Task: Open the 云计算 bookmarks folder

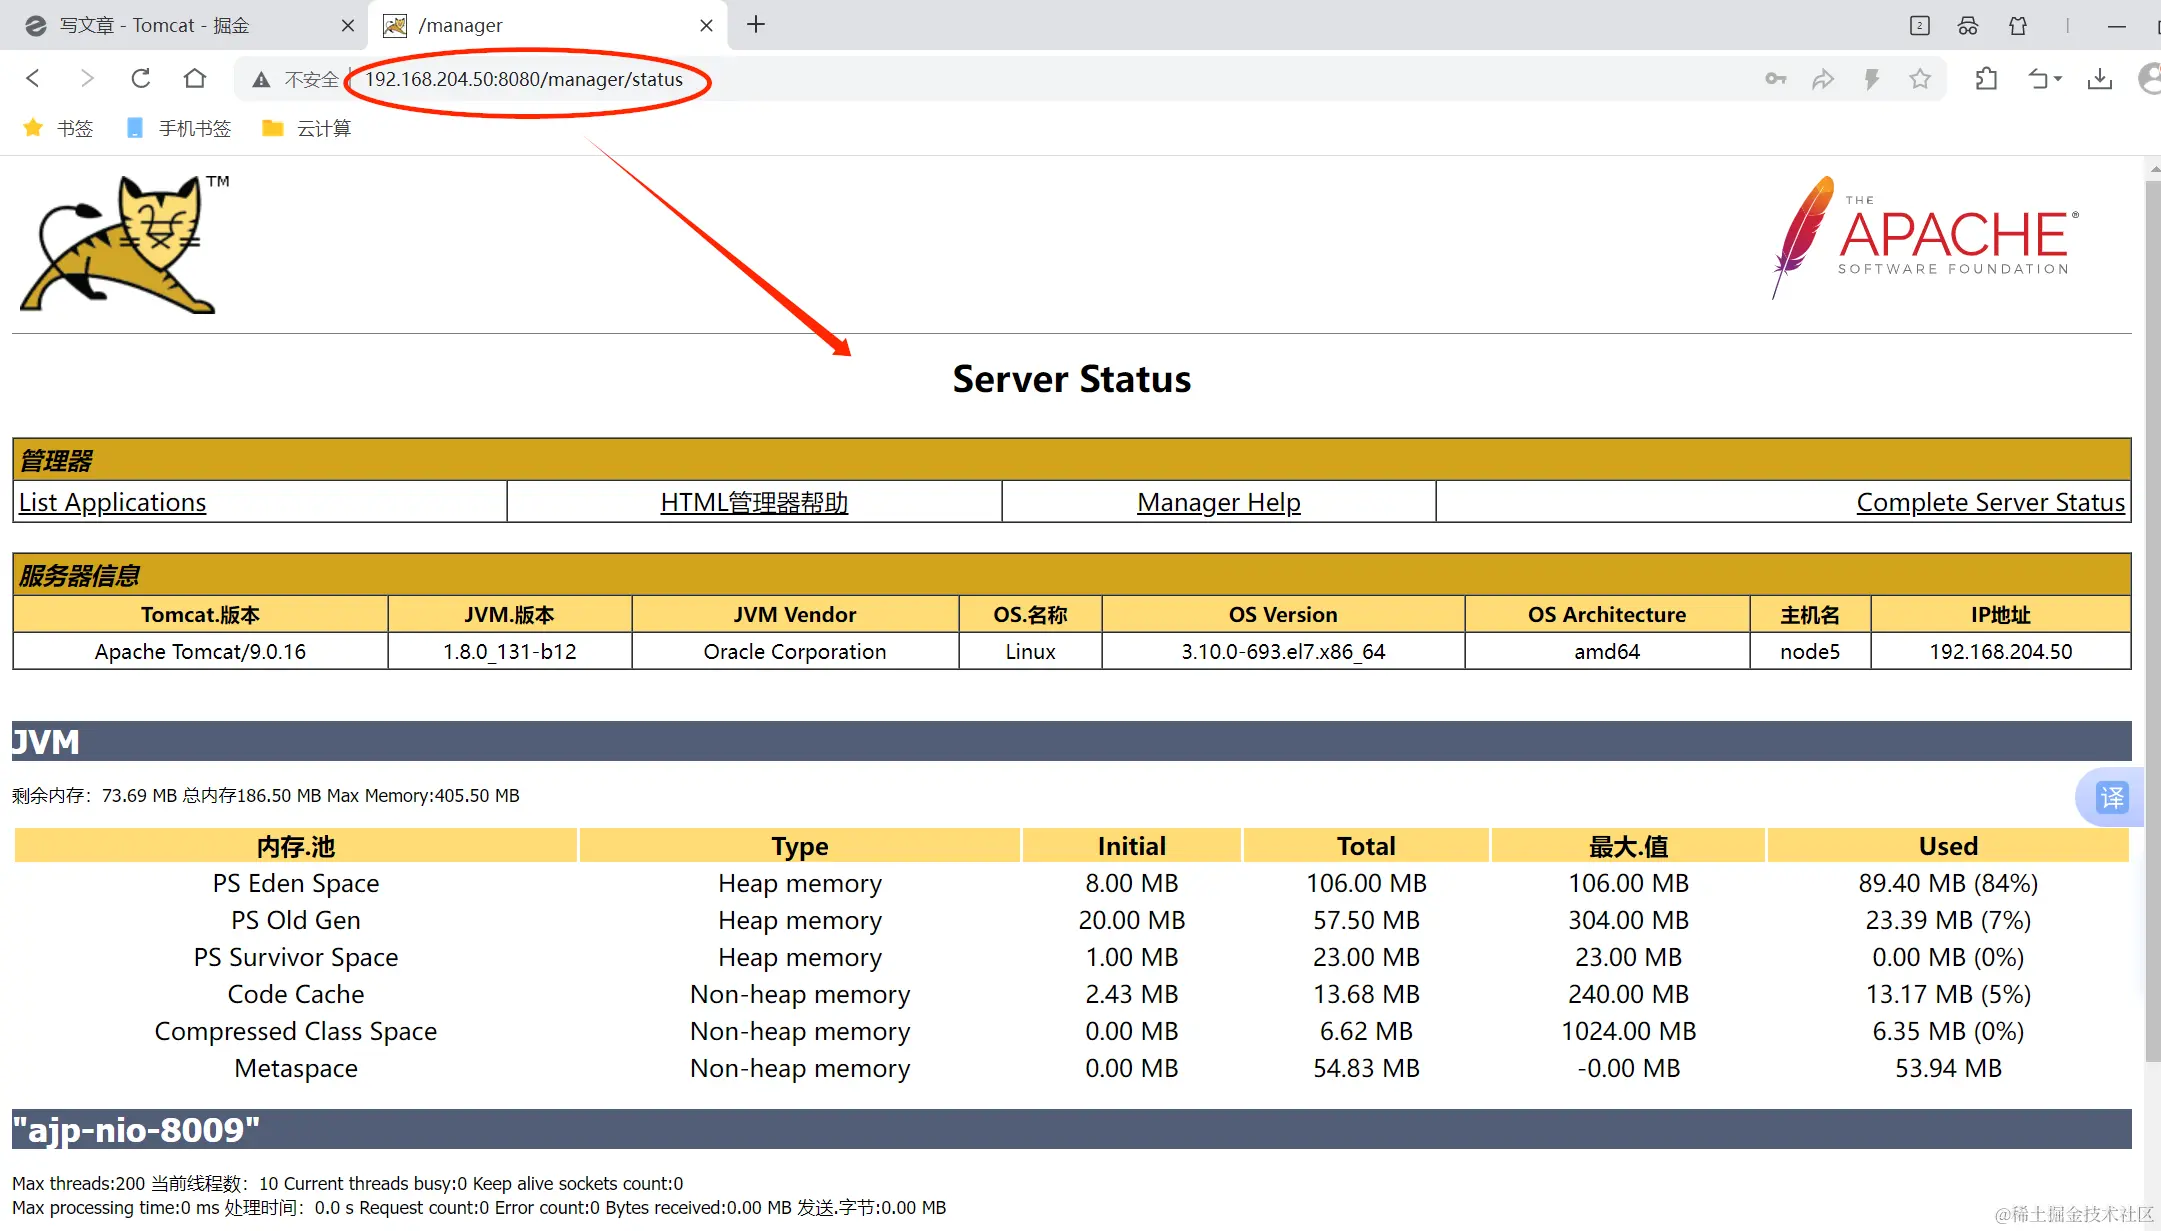Action: click(x=306, y=128)
